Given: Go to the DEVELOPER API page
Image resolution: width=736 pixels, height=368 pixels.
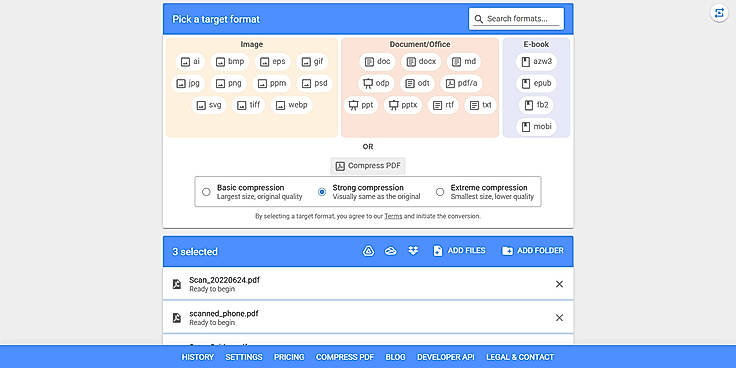Looking at the screenshot, I should pyautogui.click(x=446, y=357).
